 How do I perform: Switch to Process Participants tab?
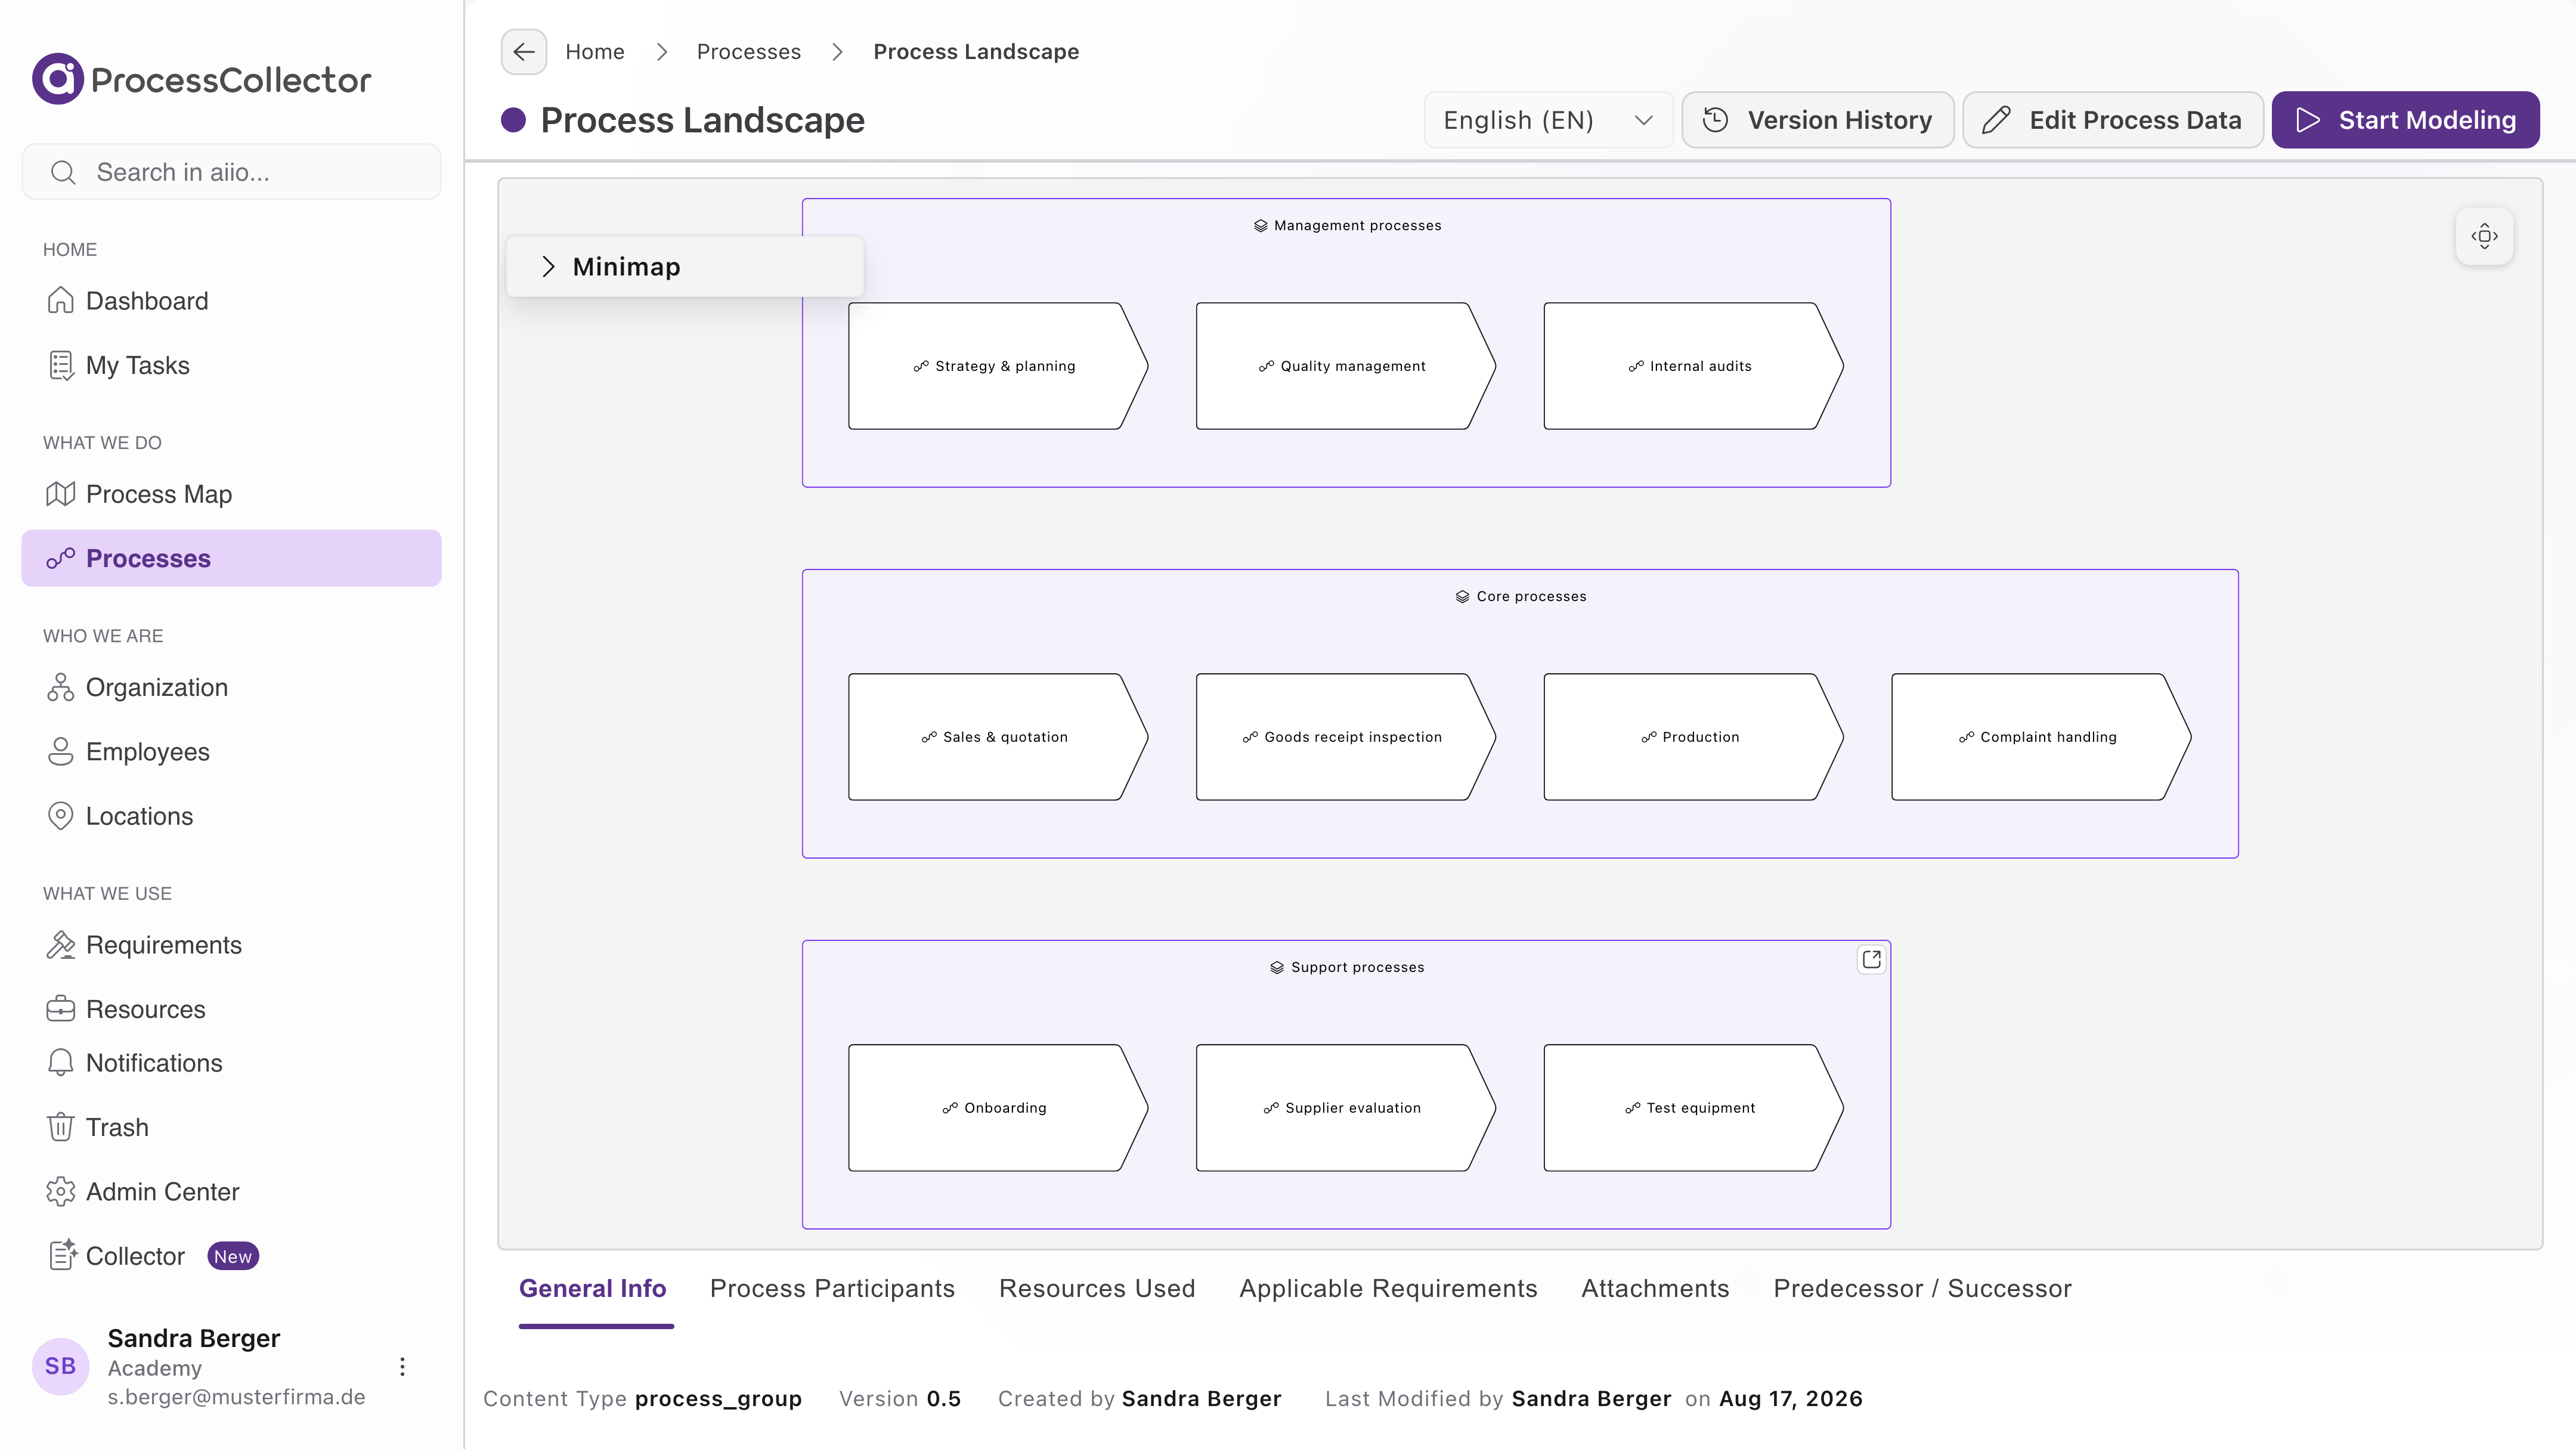click(x=832, y=1289)
